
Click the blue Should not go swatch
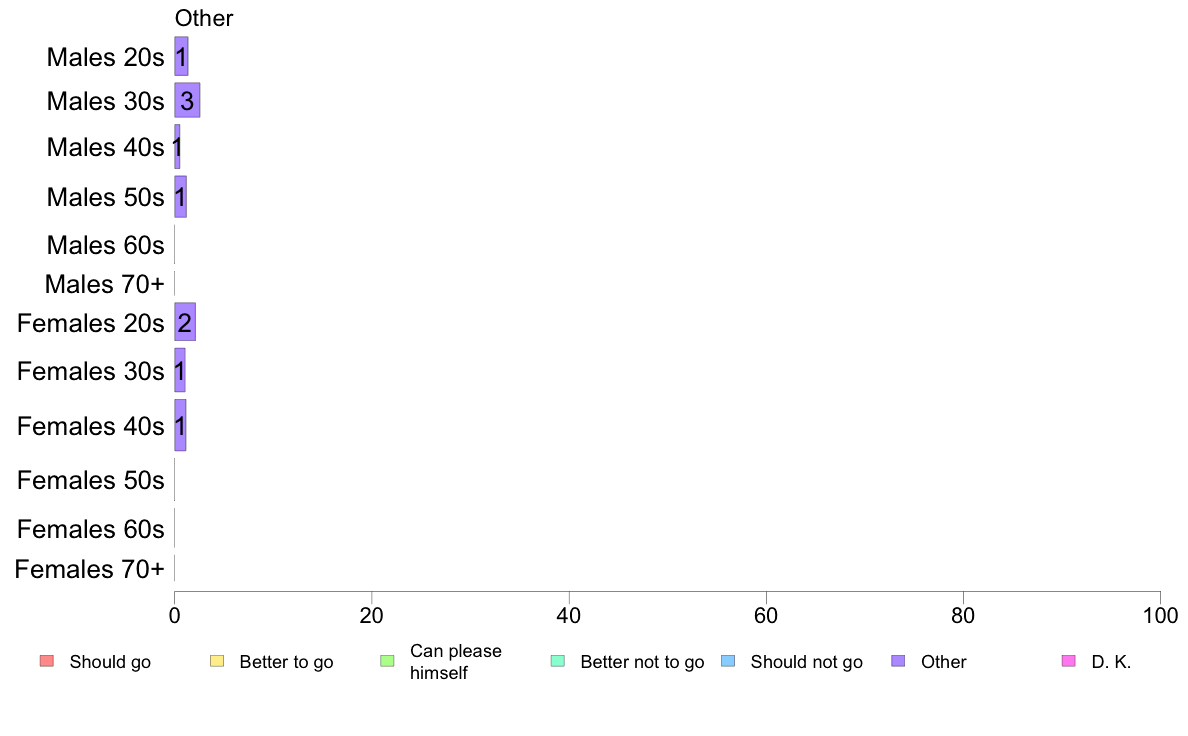(728, 661)
